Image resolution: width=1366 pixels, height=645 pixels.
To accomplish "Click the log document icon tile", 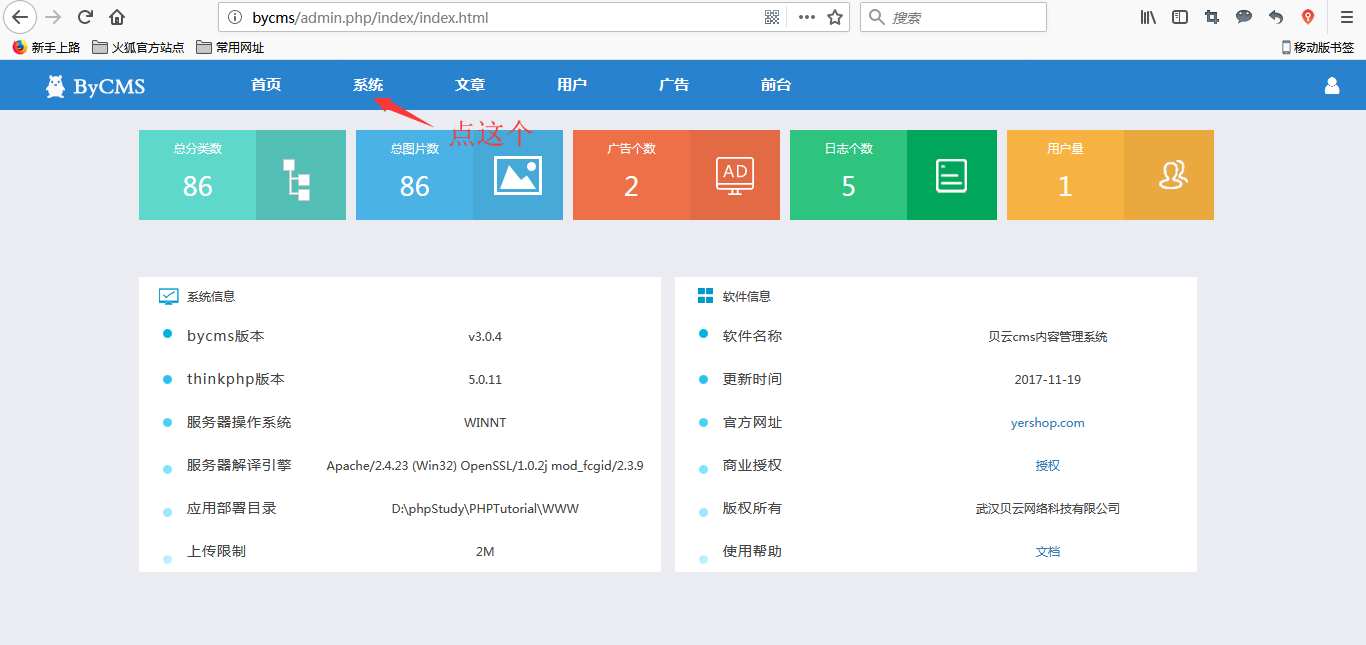I will (x=952, y=175).
